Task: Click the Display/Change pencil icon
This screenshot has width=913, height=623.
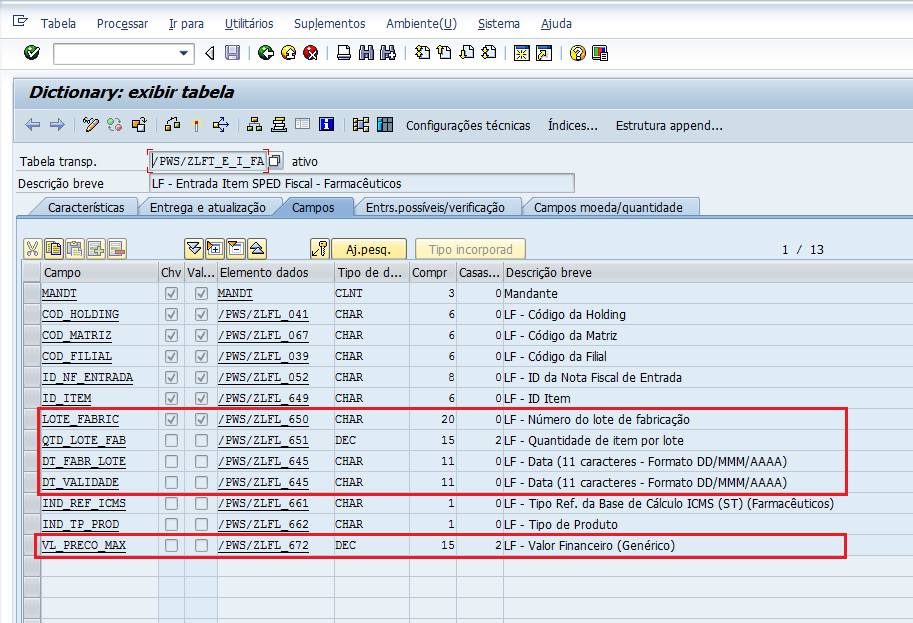Action: coord(91,125)
